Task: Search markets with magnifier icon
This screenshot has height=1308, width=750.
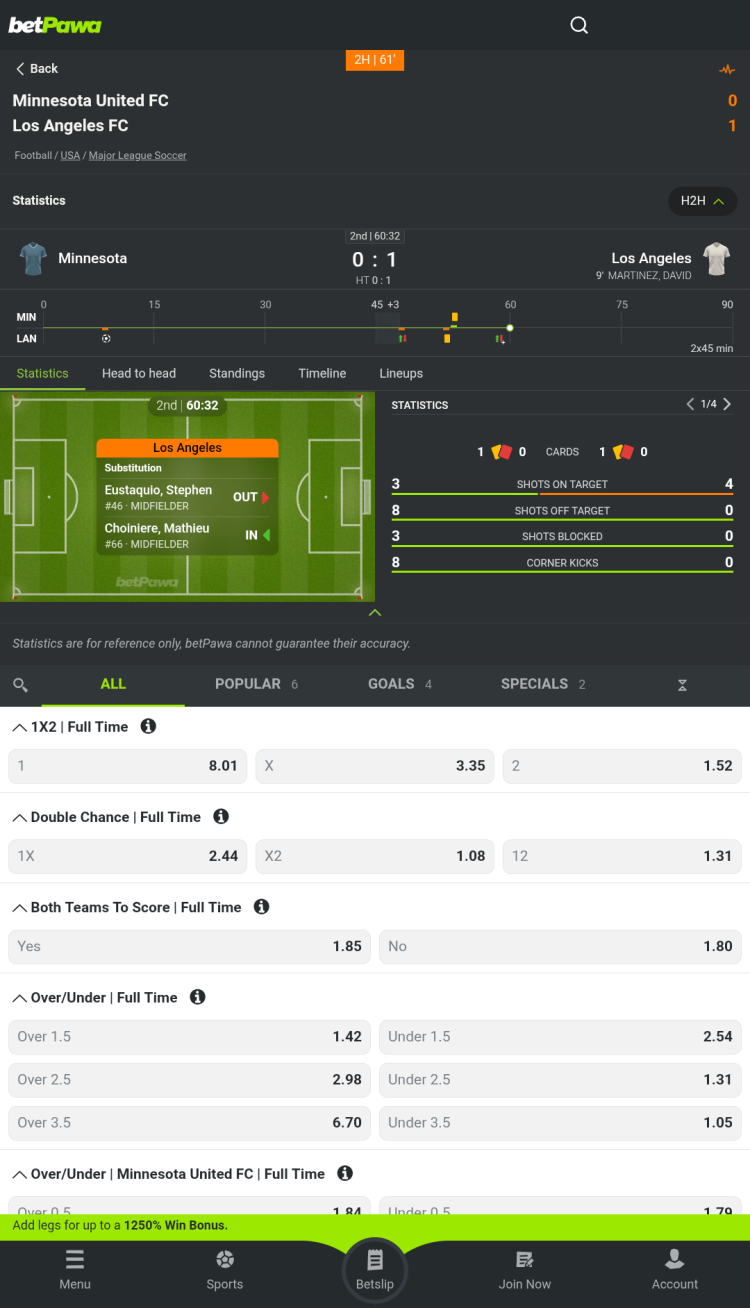Action: tap(20, 685)
